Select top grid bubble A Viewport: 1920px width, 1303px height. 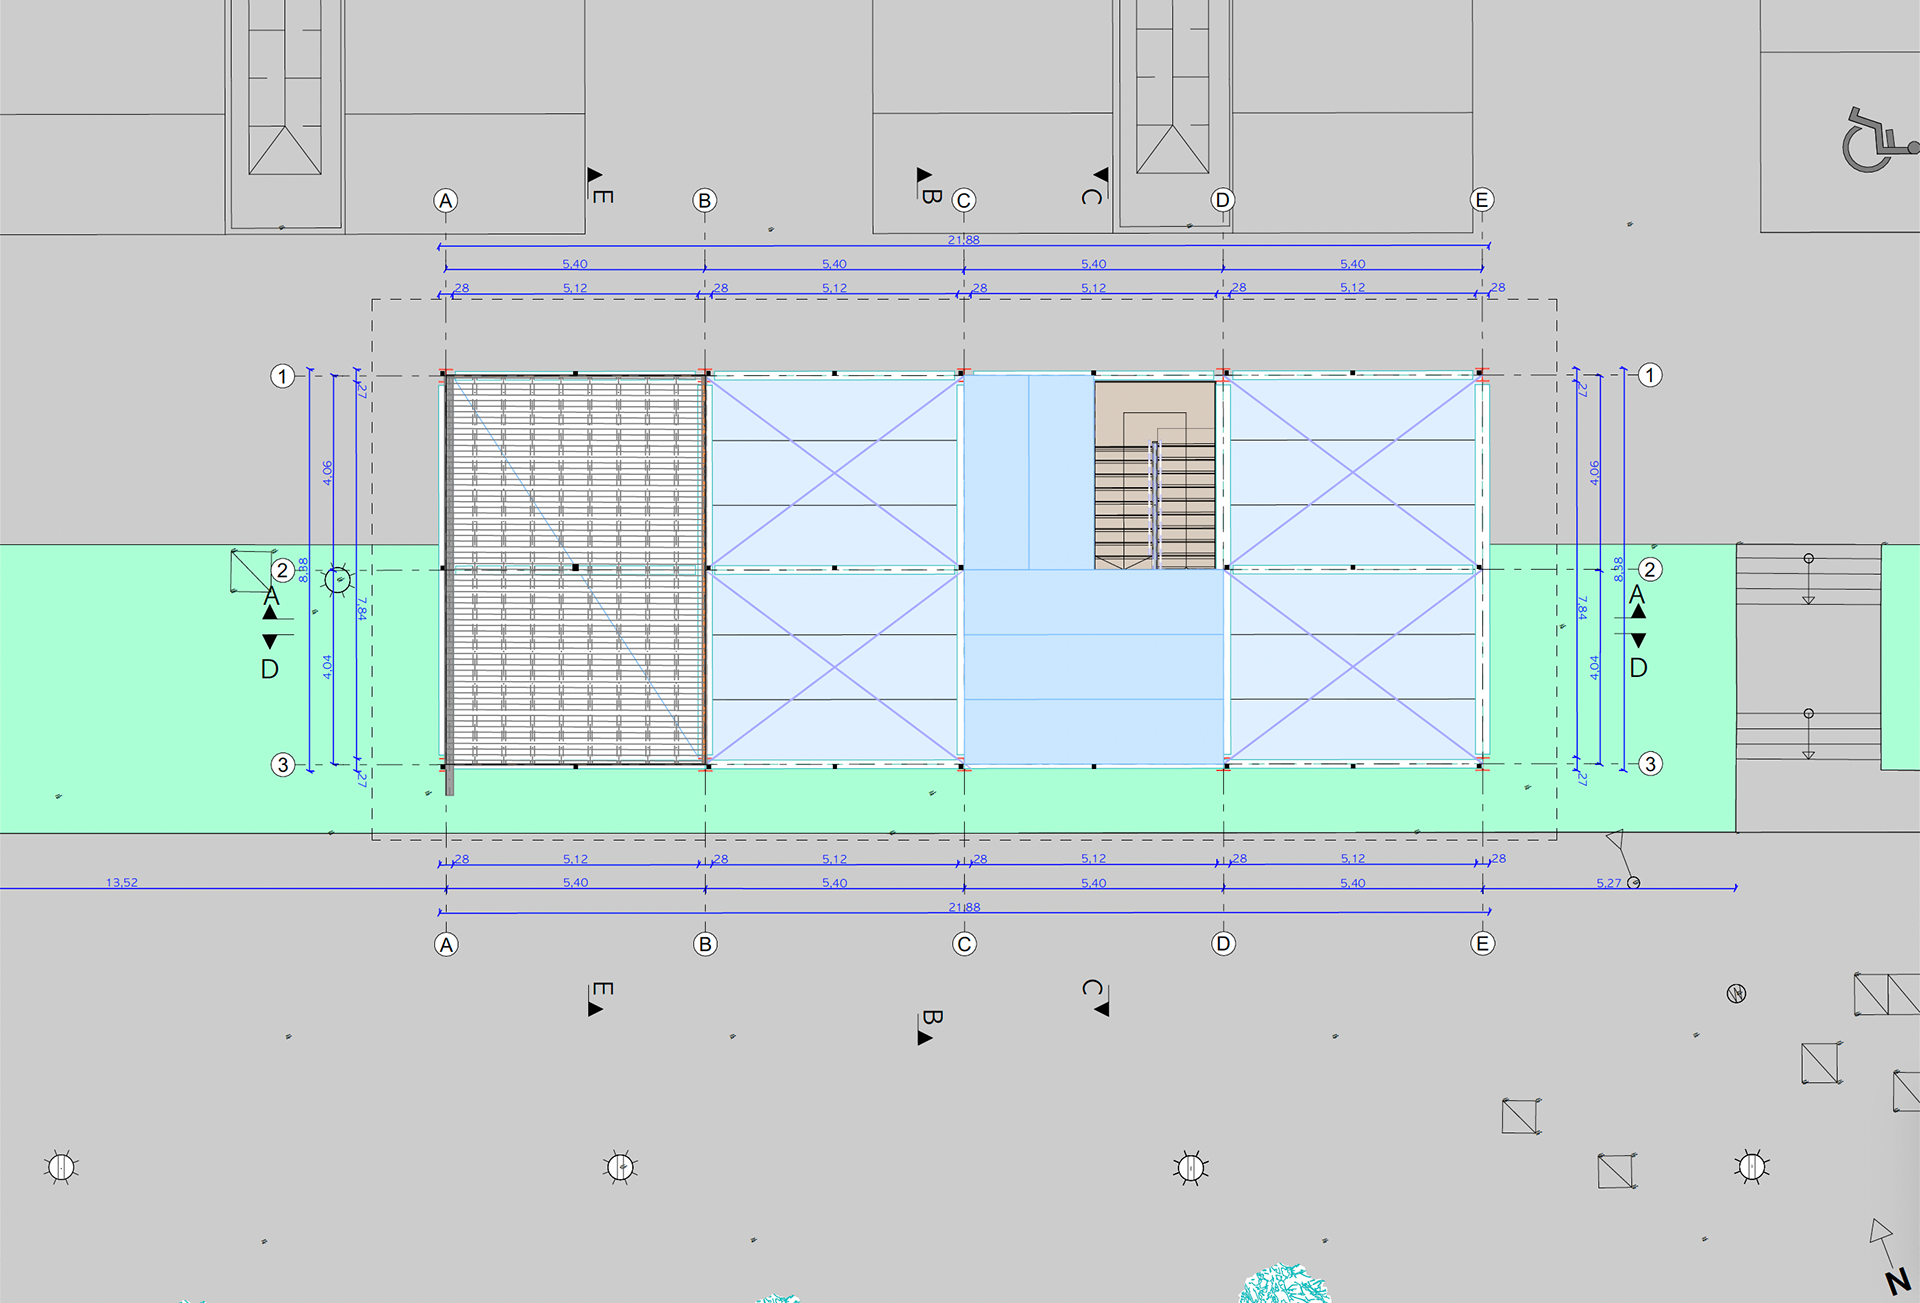coord(446,201)
